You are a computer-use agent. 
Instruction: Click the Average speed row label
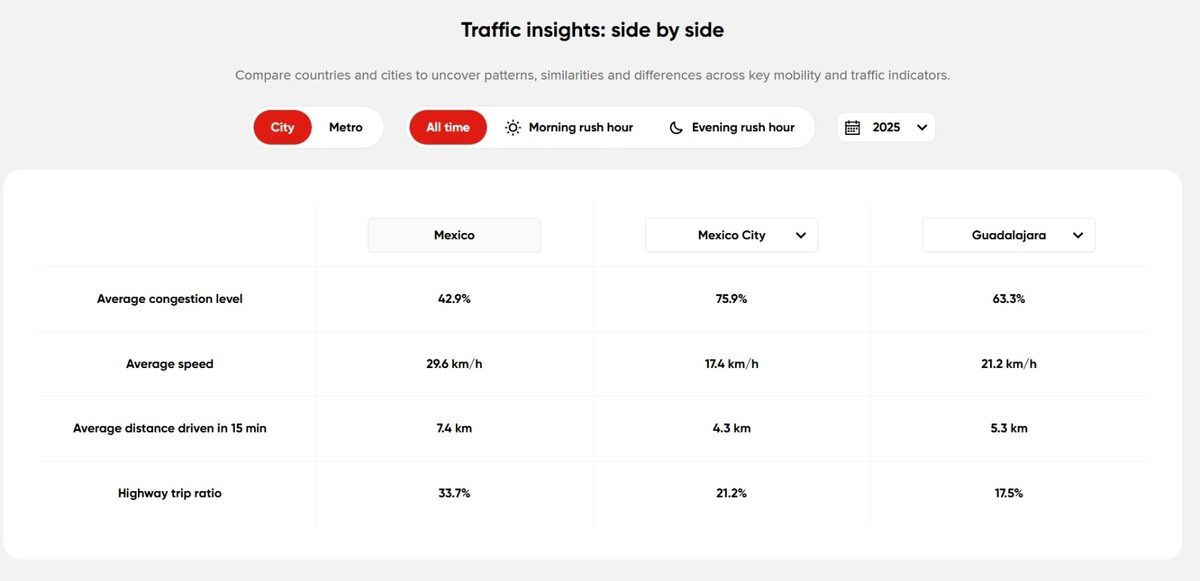click(x=170, y=364)
